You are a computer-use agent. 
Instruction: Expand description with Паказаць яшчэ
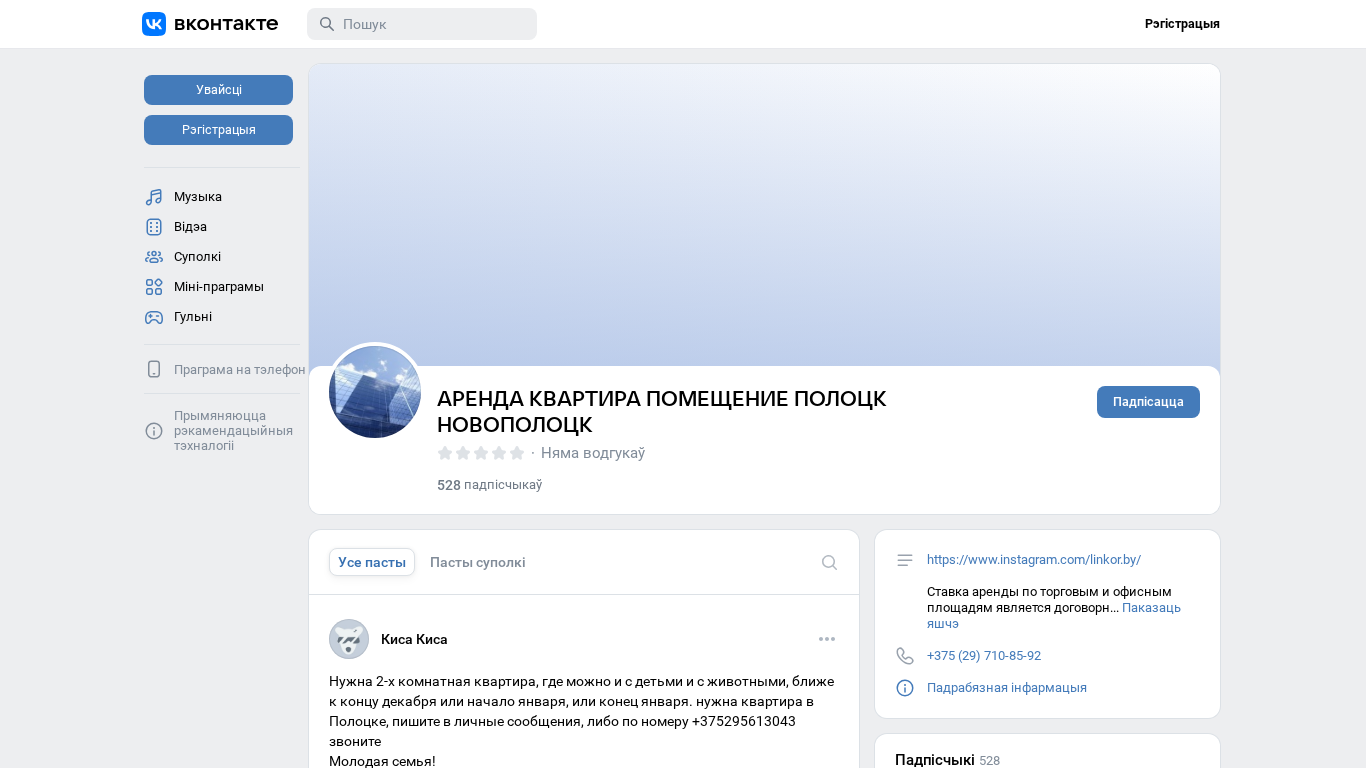(1151, 608)
